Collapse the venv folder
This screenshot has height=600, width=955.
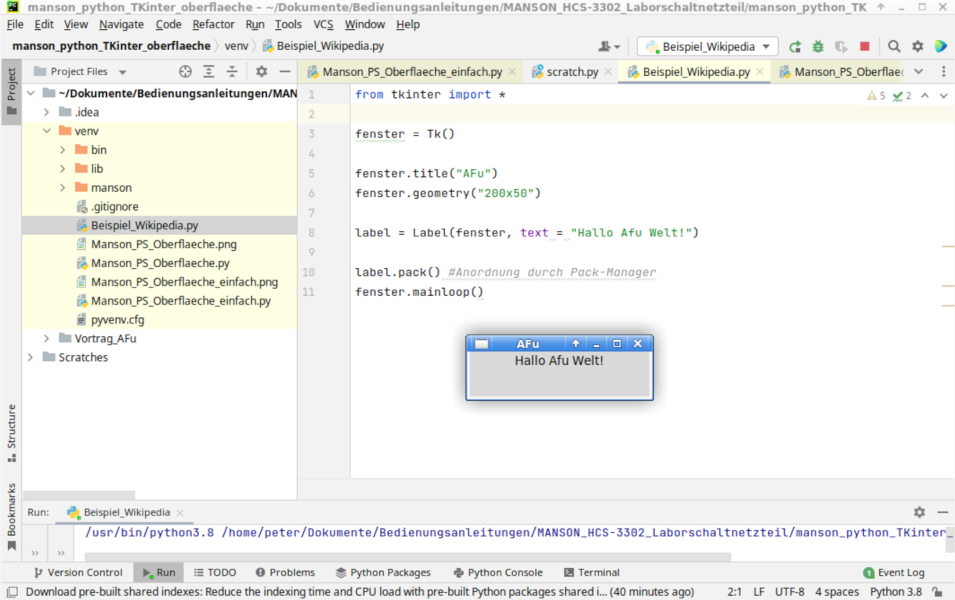pyautogui.click(x=47, y=131)
